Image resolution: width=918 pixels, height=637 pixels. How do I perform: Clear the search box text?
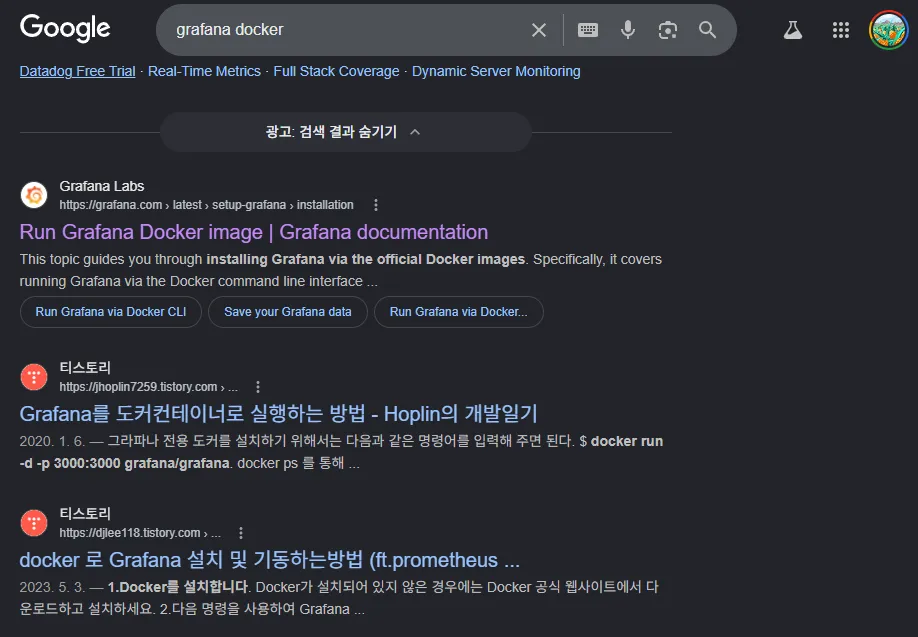pyautogui.click(x=539, y=30)
